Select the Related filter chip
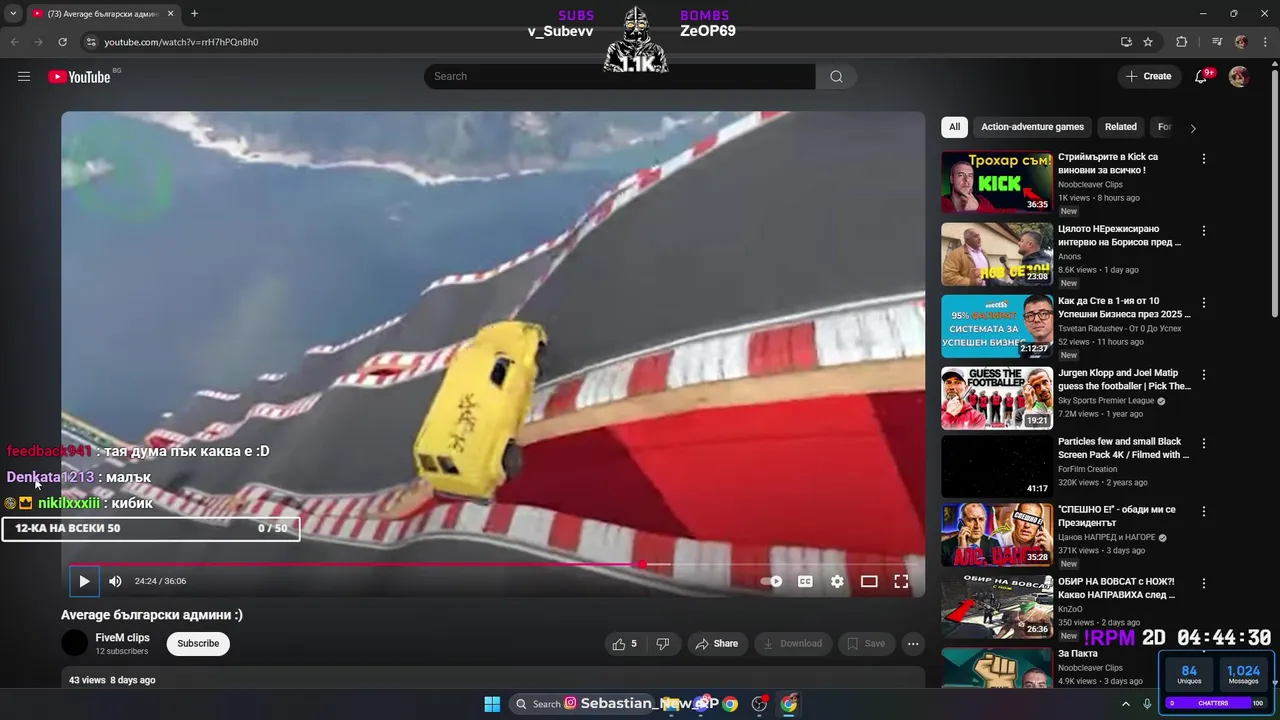The width and height of the screenshot is (1280, 720). point(1120,127)
